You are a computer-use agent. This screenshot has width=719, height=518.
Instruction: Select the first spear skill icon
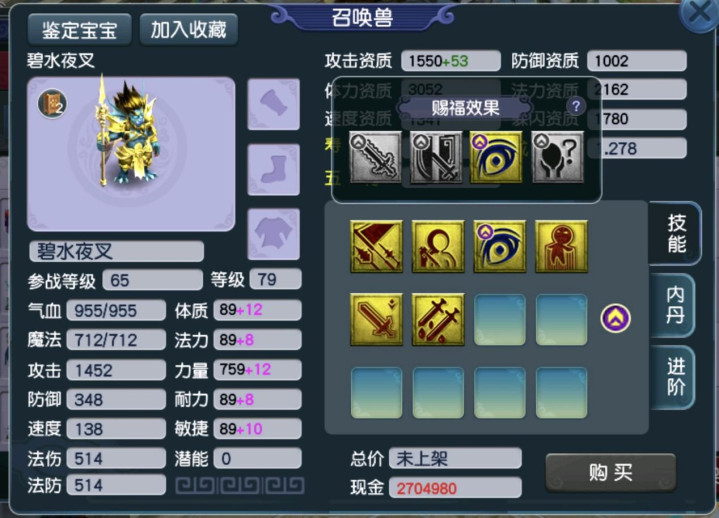point(376,246)
